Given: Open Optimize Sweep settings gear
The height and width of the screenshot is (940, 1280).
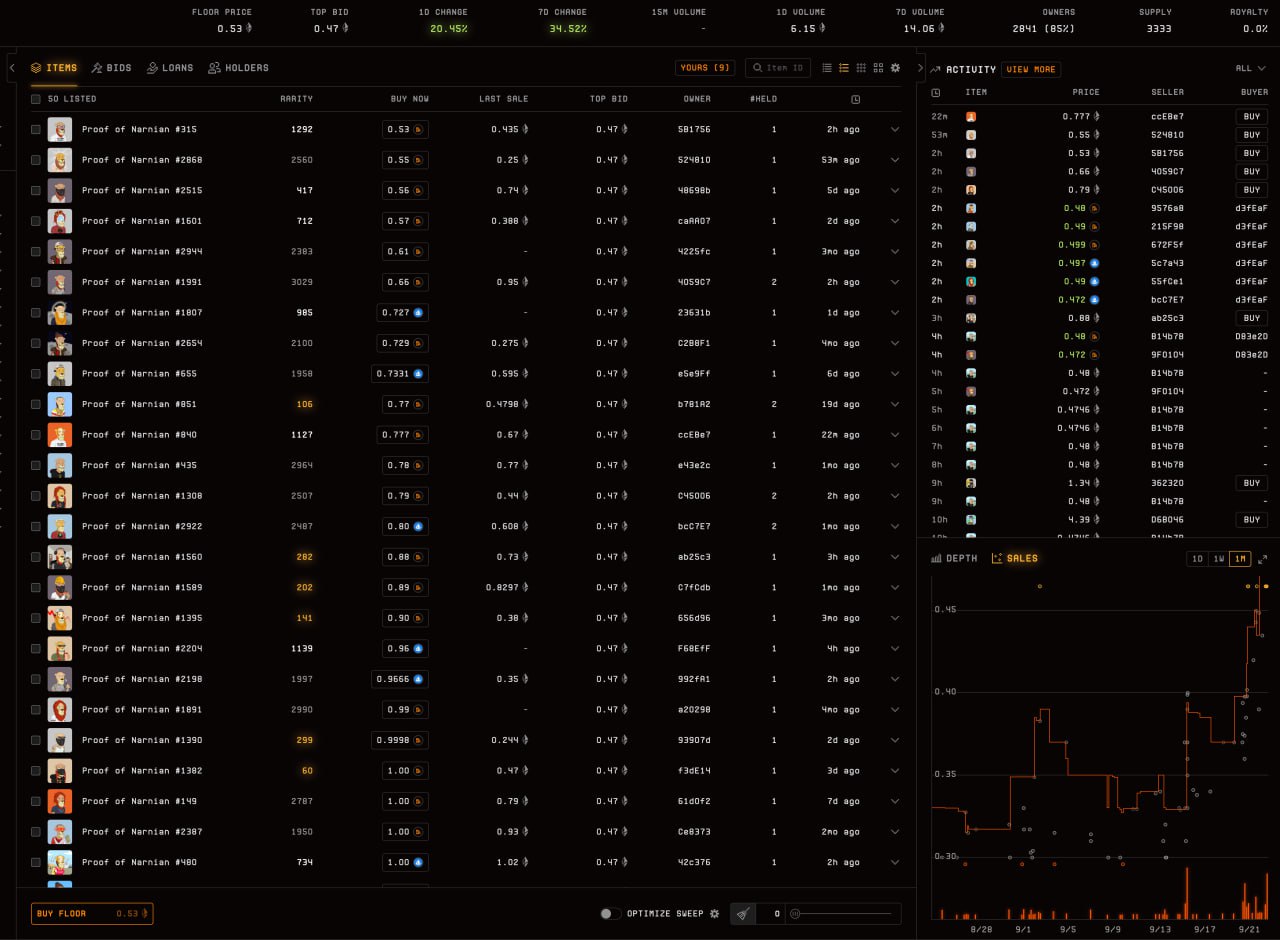Looking at the screenshot, I should click(x=714, y=914).
